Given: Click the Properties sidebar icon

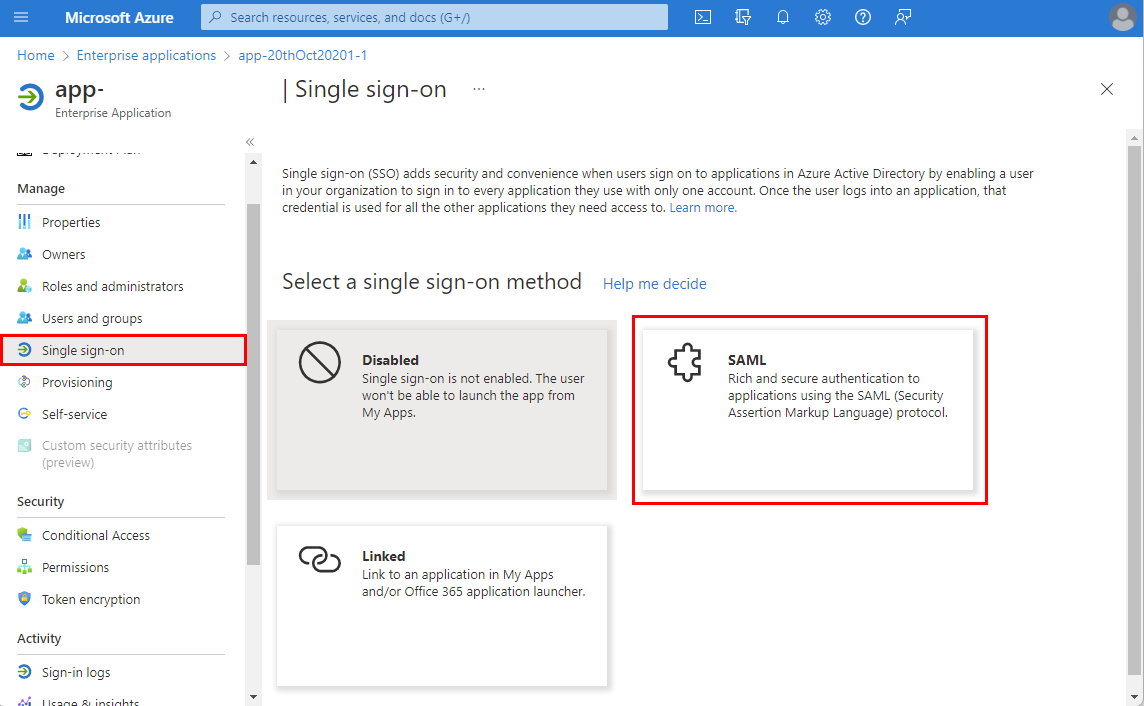Looking at the screenshot, I should (25, 222).
